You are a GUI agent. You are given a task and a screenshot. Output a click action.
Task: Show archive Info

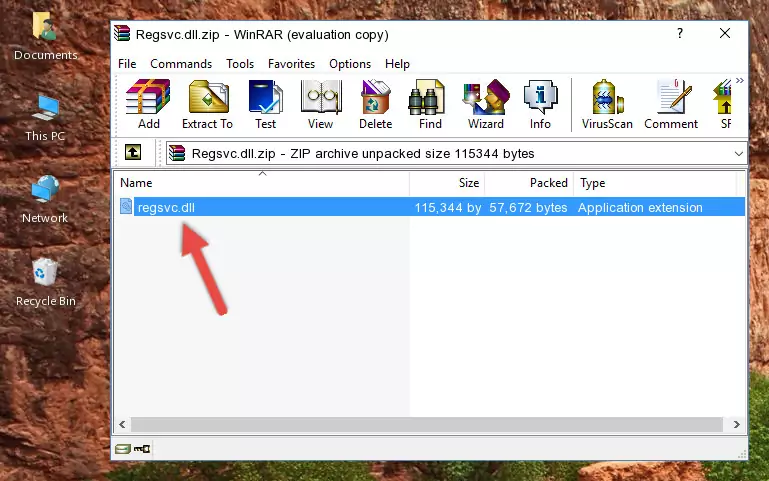point(540,104)
